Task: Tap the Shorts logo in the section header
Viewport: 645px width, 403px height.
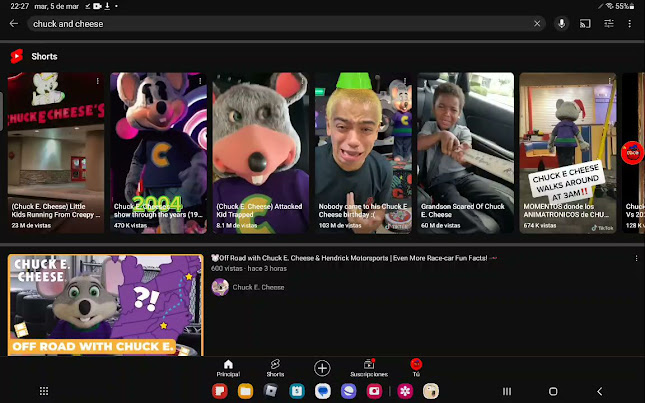Action: pos(16,56)
